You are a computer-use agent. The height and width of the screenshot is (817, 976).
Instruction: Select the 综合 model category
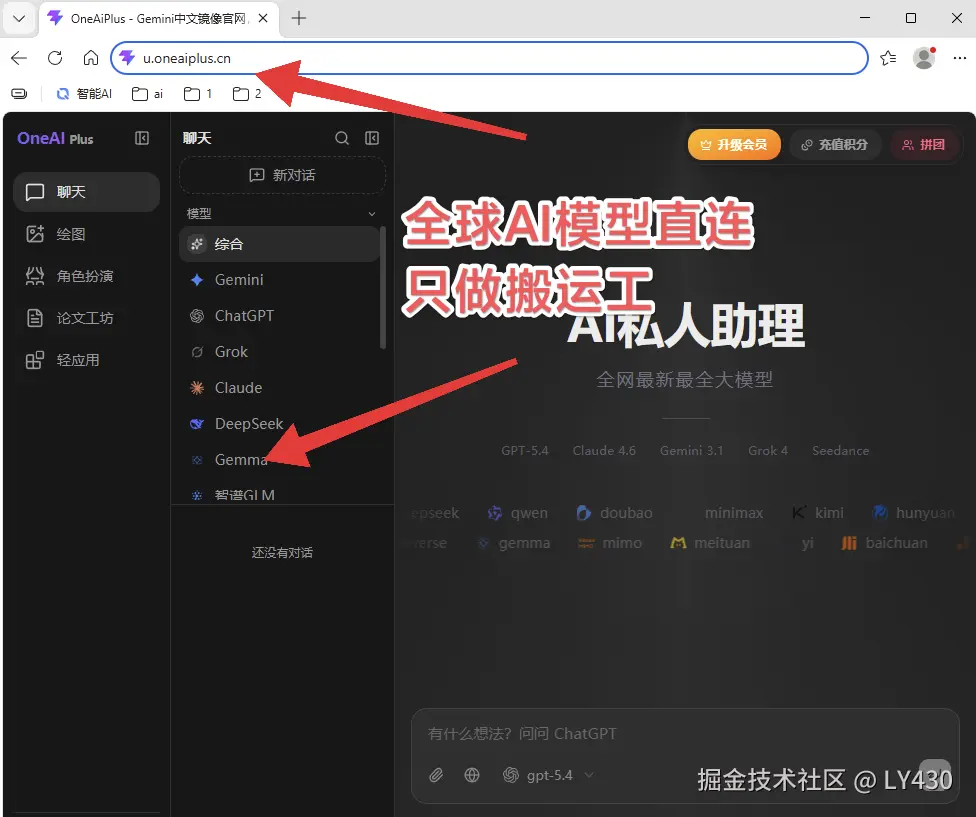279,244
